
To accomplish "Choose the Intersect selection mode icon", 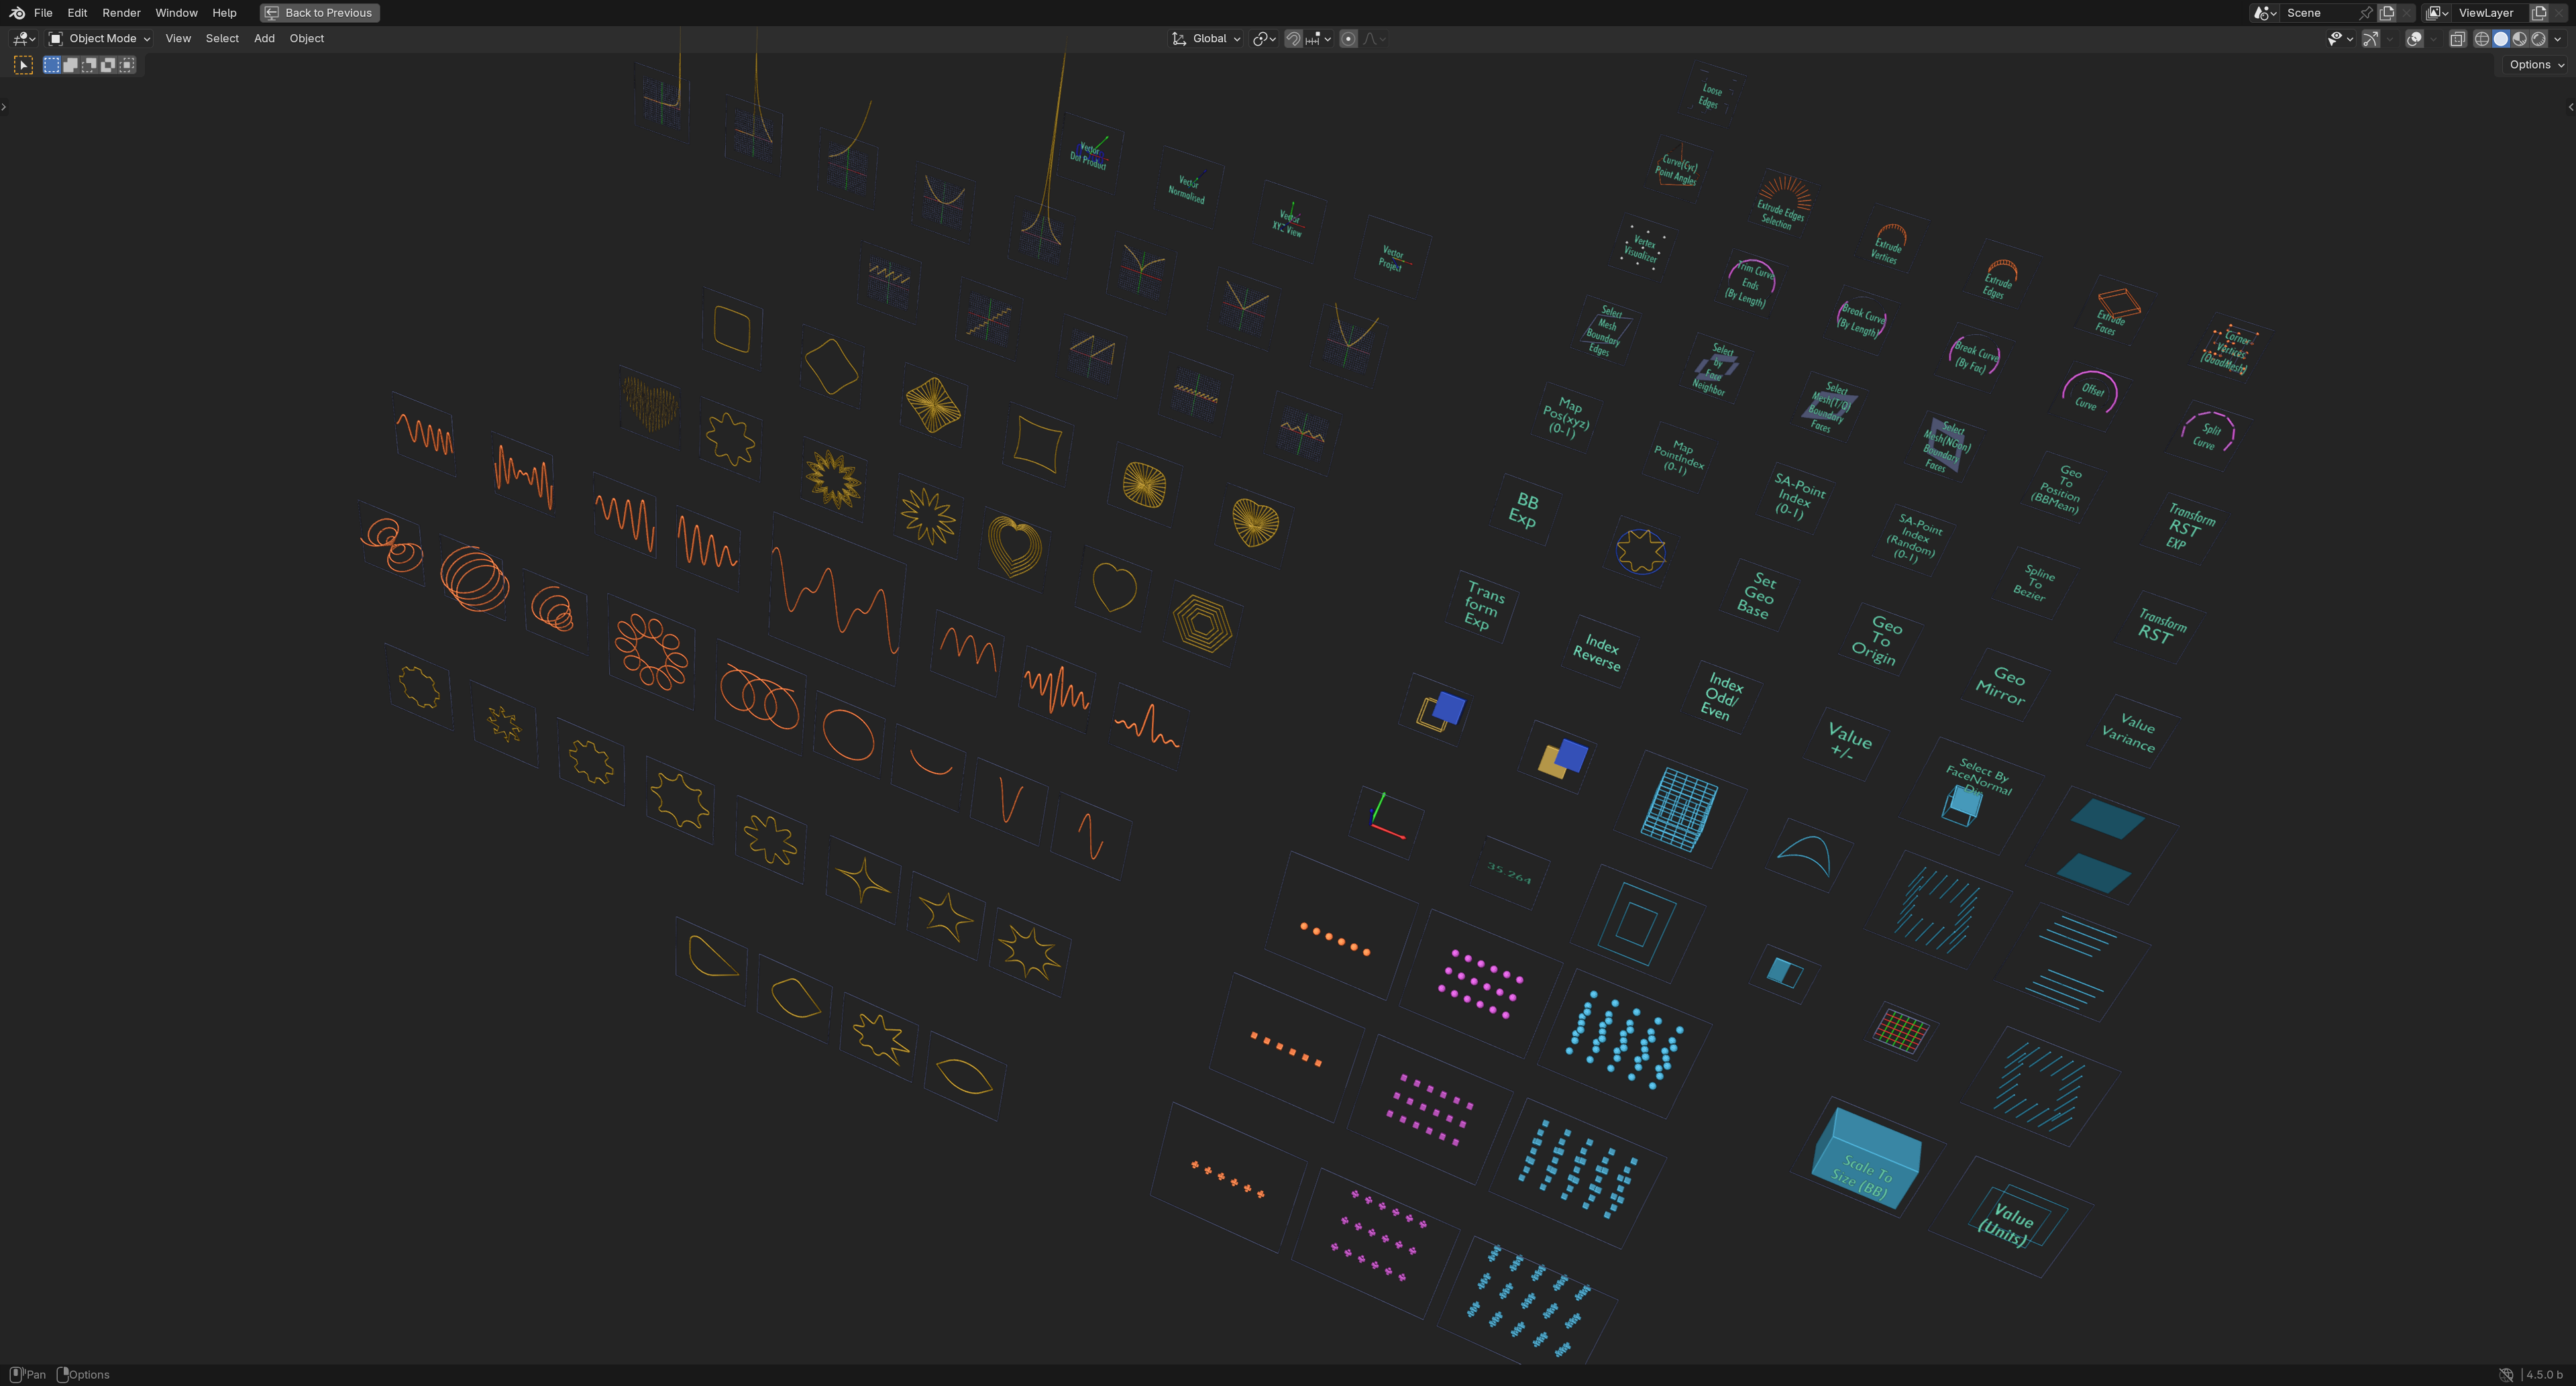I will 127,65.
